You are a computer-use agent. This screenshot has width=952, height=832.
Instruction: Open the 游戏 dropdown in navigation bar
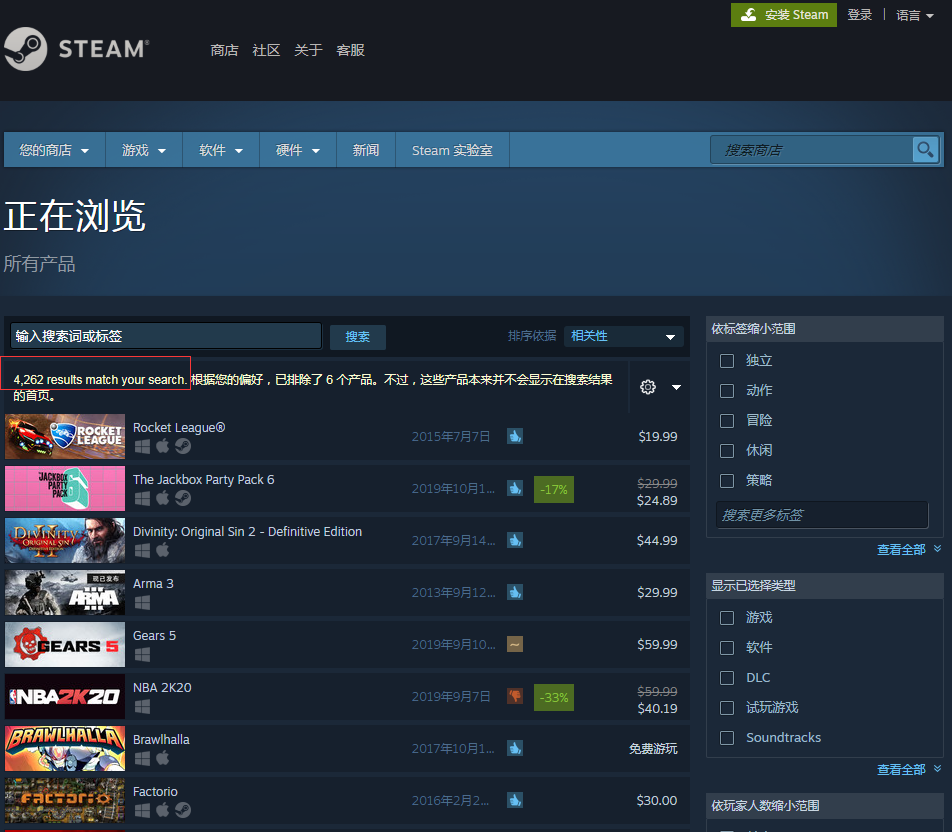tap(144, 150)
